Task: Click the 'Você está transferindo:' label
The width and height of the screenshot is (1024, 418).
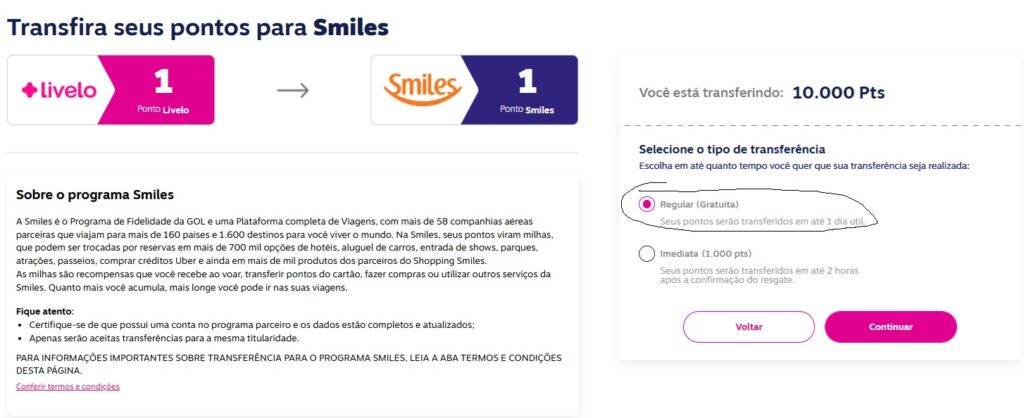Action: pos(711,93)
